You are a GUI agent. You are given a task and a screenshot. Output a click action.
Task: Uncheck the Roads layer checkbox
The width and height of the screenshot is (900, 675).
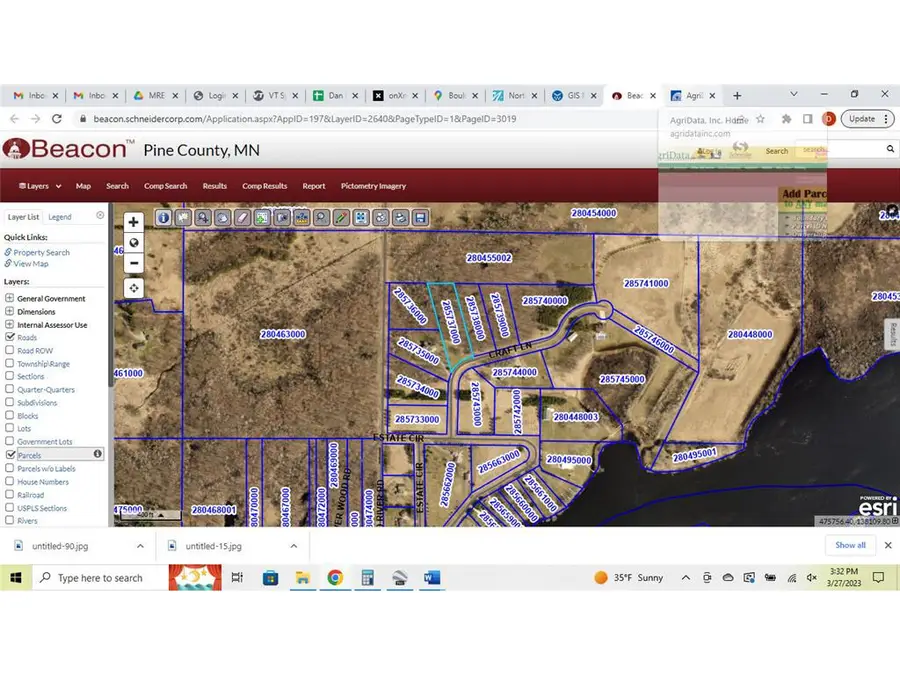10,338
